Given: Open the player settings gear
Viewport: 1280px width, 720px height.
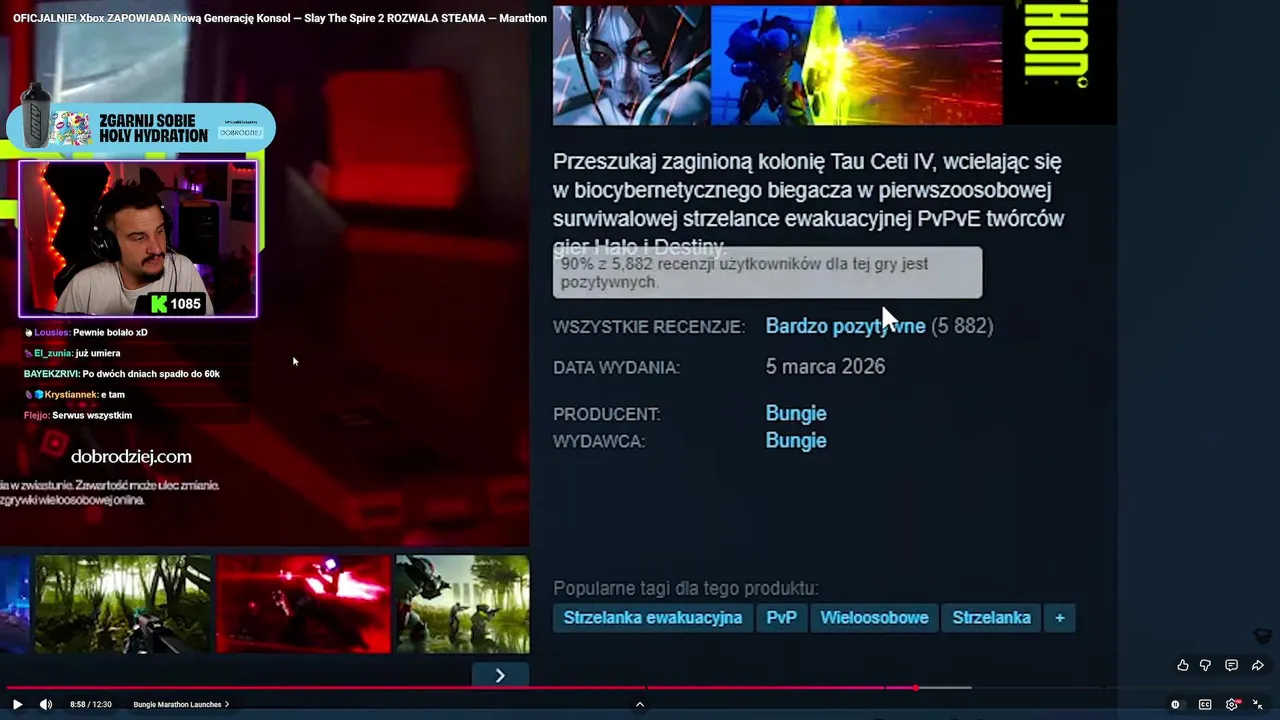Looking at the screenshot, I should [1232, 704].
